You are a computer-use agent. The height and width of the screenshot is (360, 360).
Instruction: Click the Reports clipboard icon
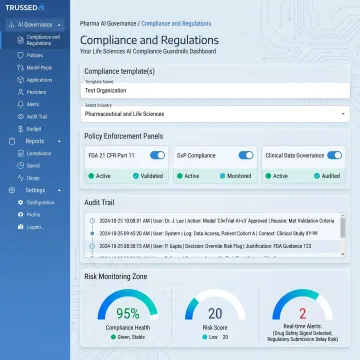click(12, 141)
